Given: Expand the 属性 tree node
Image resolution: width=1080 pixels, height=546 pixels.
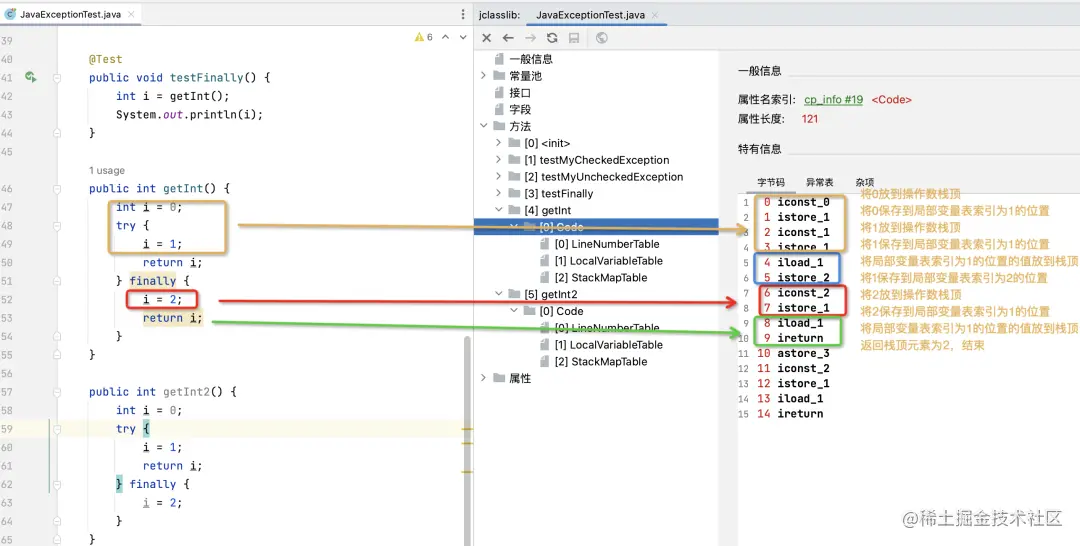Looking at the screenshot, I should tap(484, 378).
